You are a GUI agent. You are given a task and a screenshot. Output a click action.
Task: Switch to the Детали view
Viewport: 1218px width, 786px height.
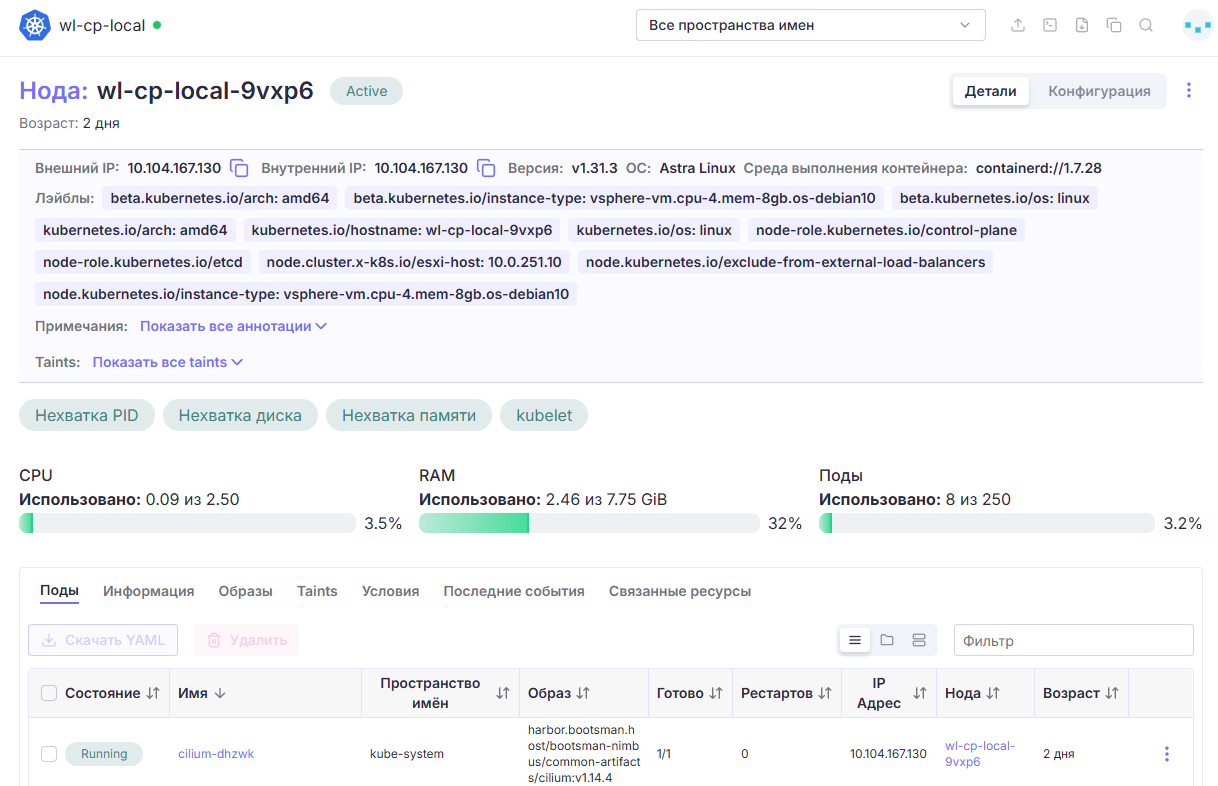tap(990, 91)
